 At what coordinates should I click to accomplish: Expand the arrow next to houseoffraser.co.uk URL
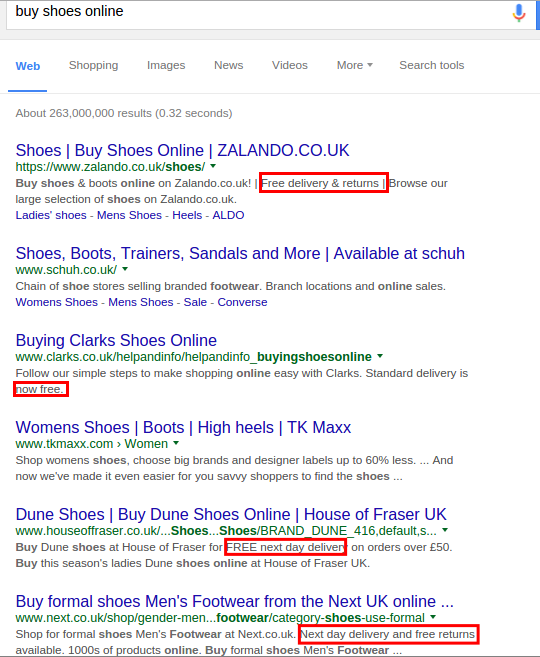tap(445, 530)
